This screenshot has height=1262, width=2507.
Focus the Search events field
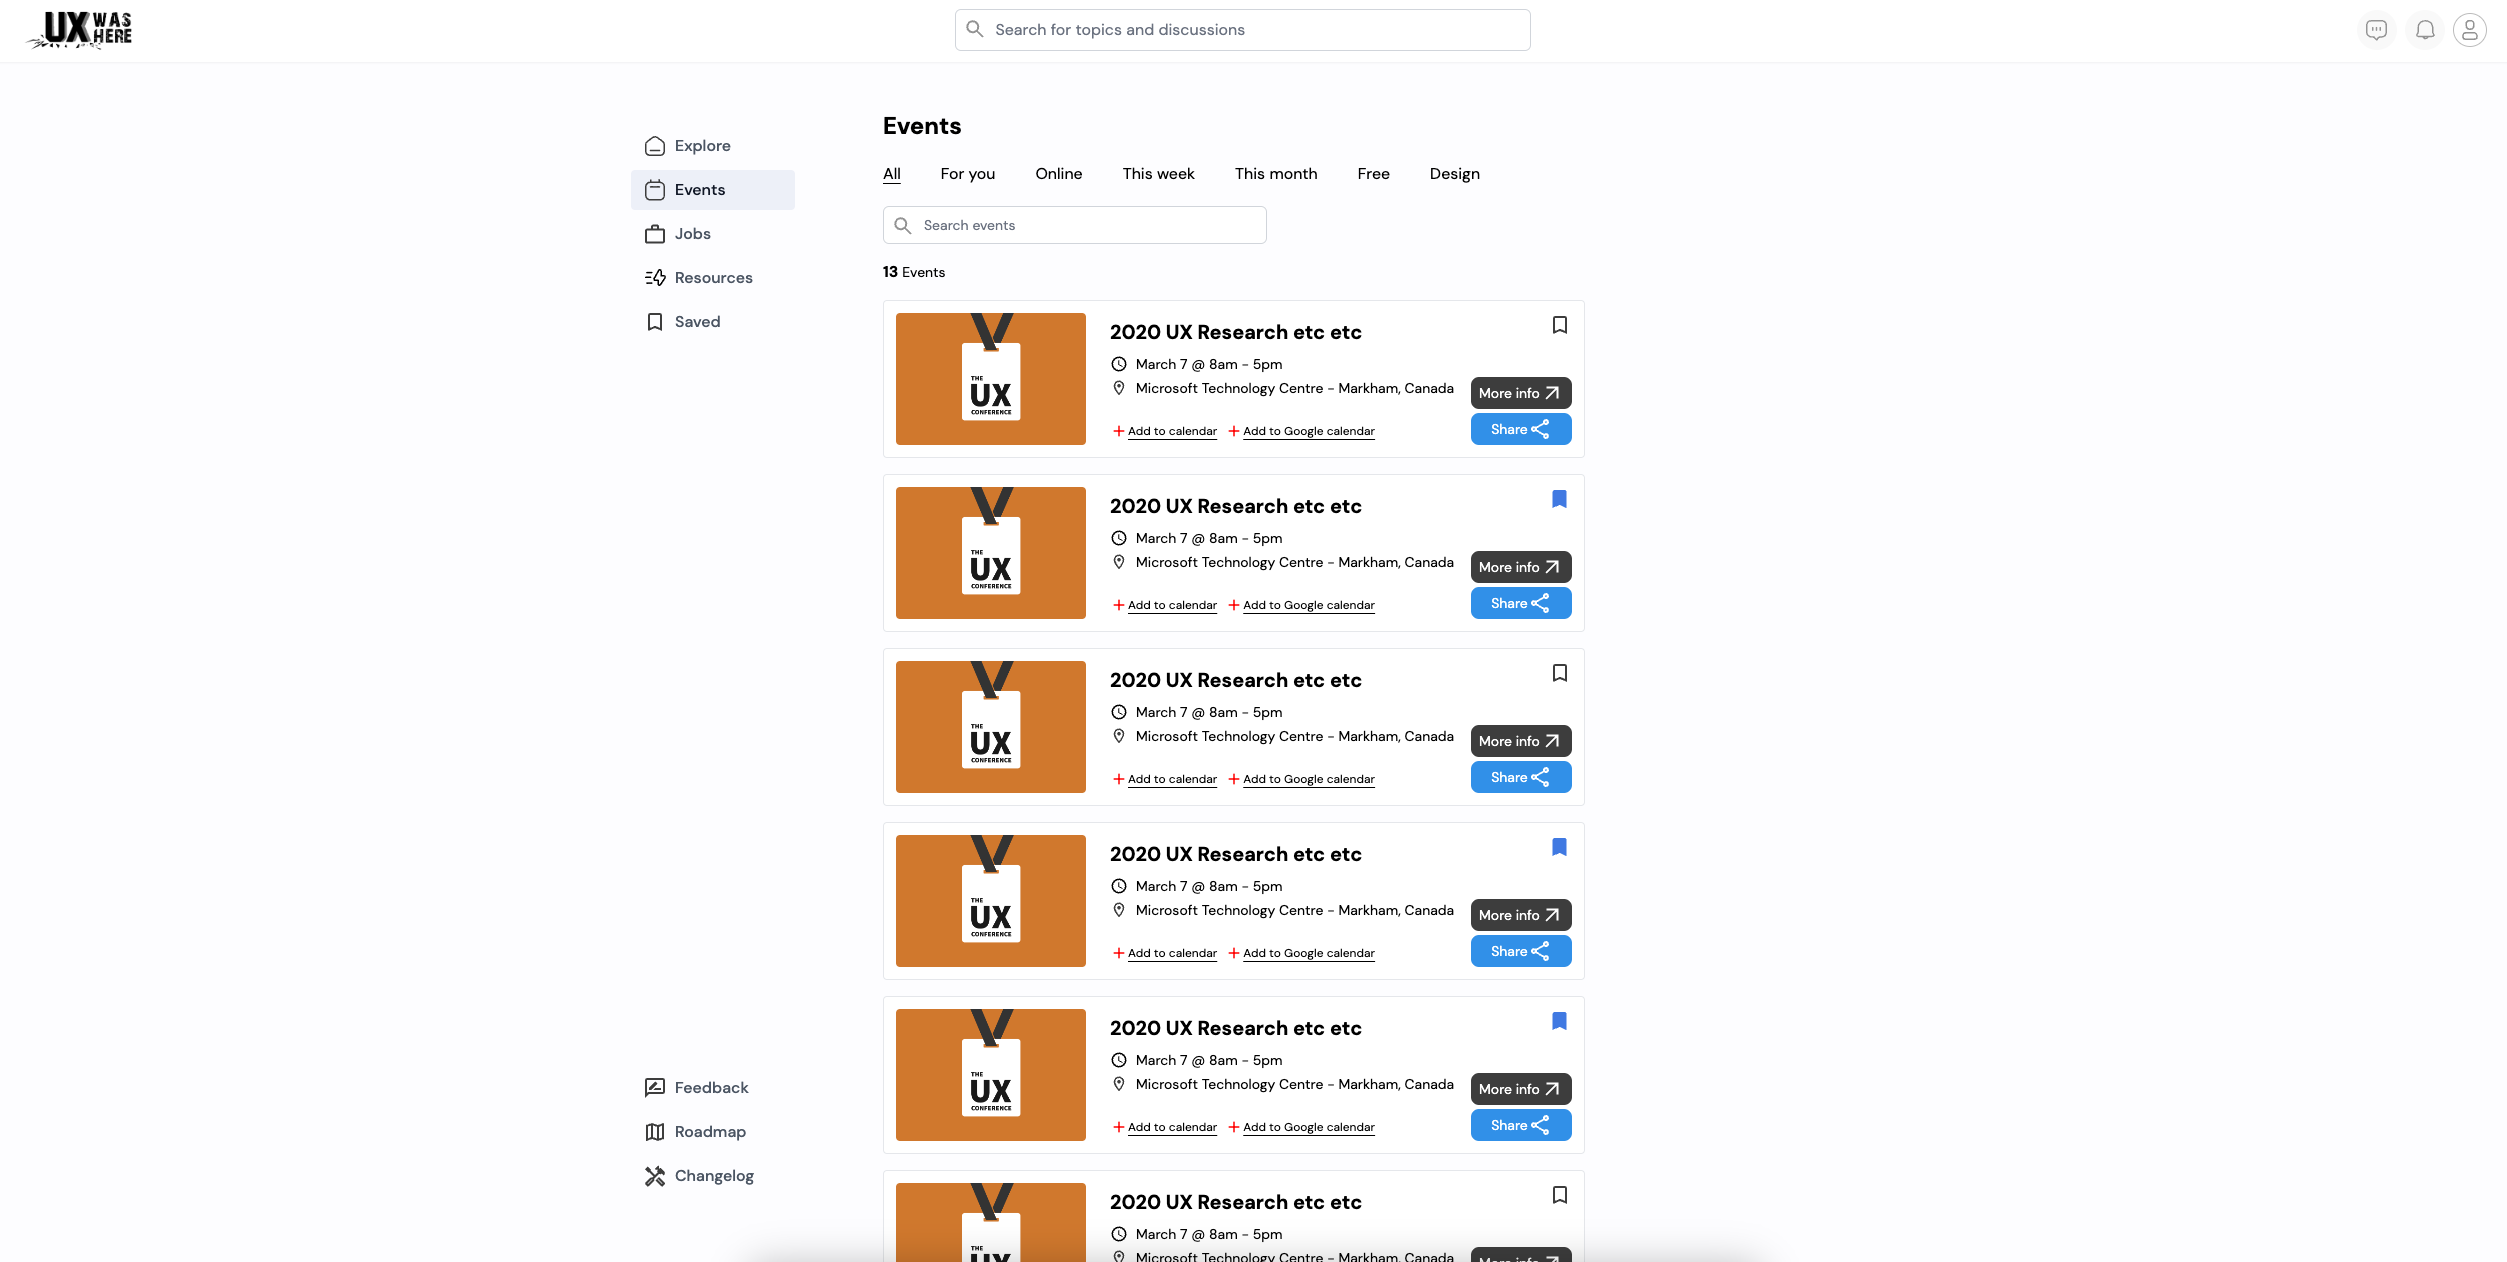tap(1075, 225)
